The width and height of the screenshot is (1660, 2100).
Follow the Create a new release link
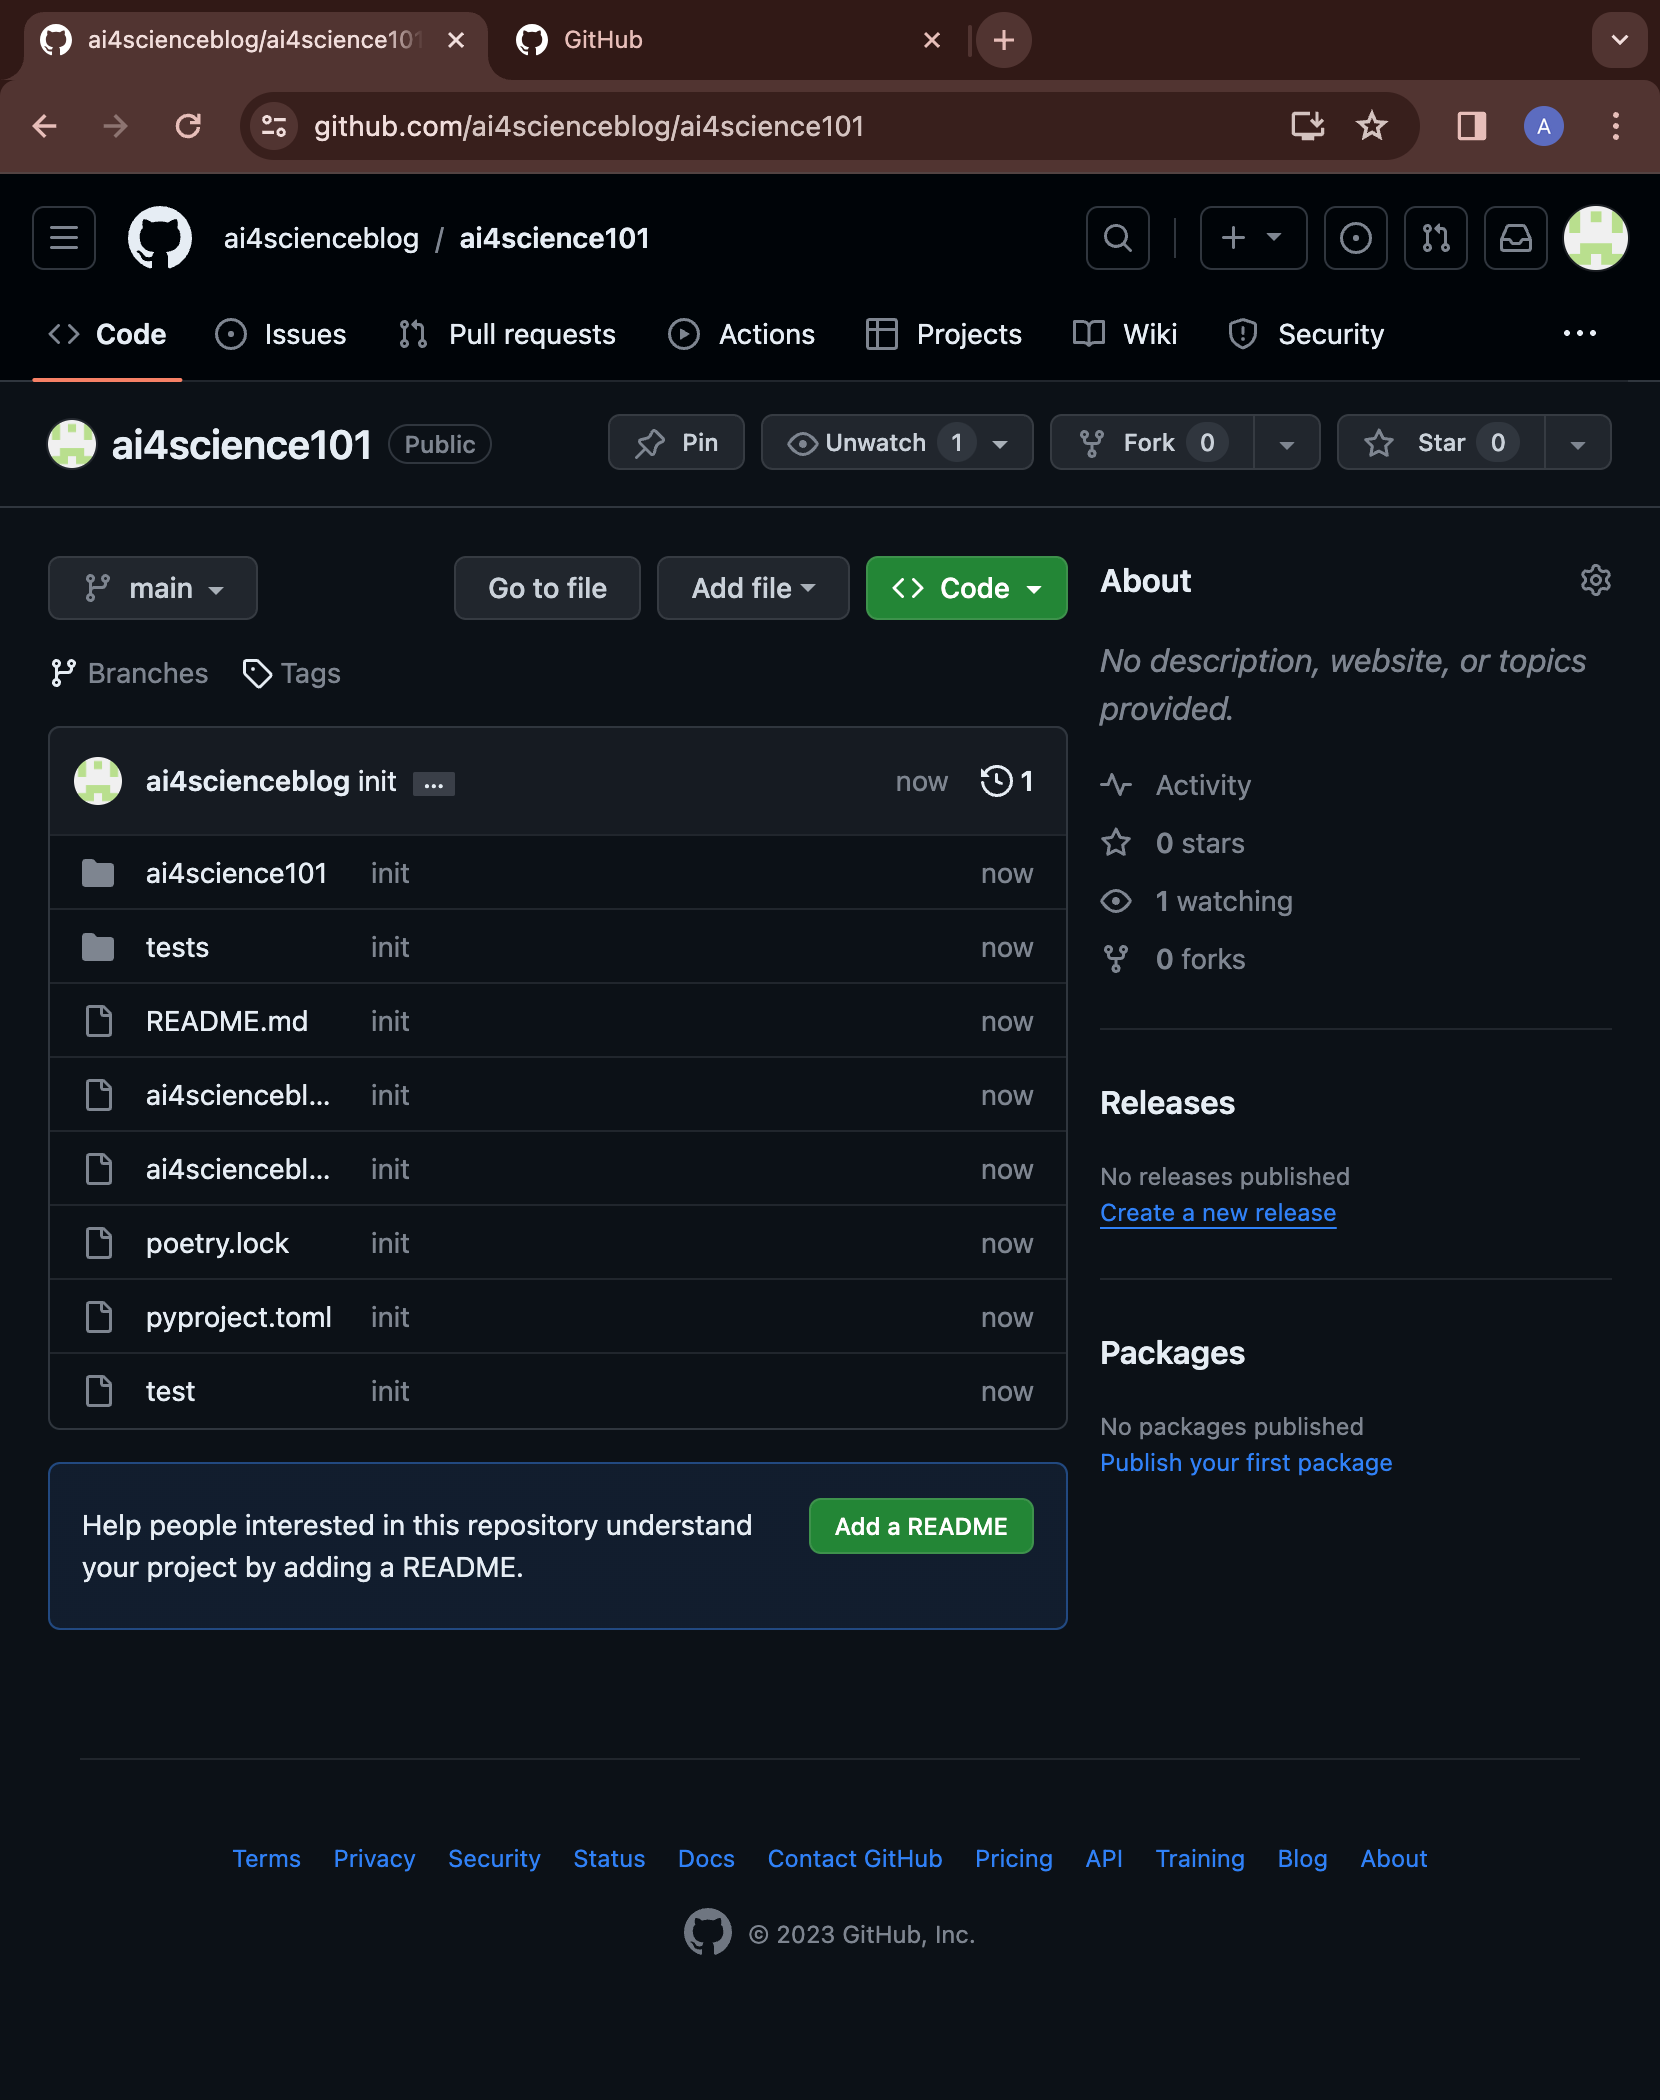coord(1217,1213)
